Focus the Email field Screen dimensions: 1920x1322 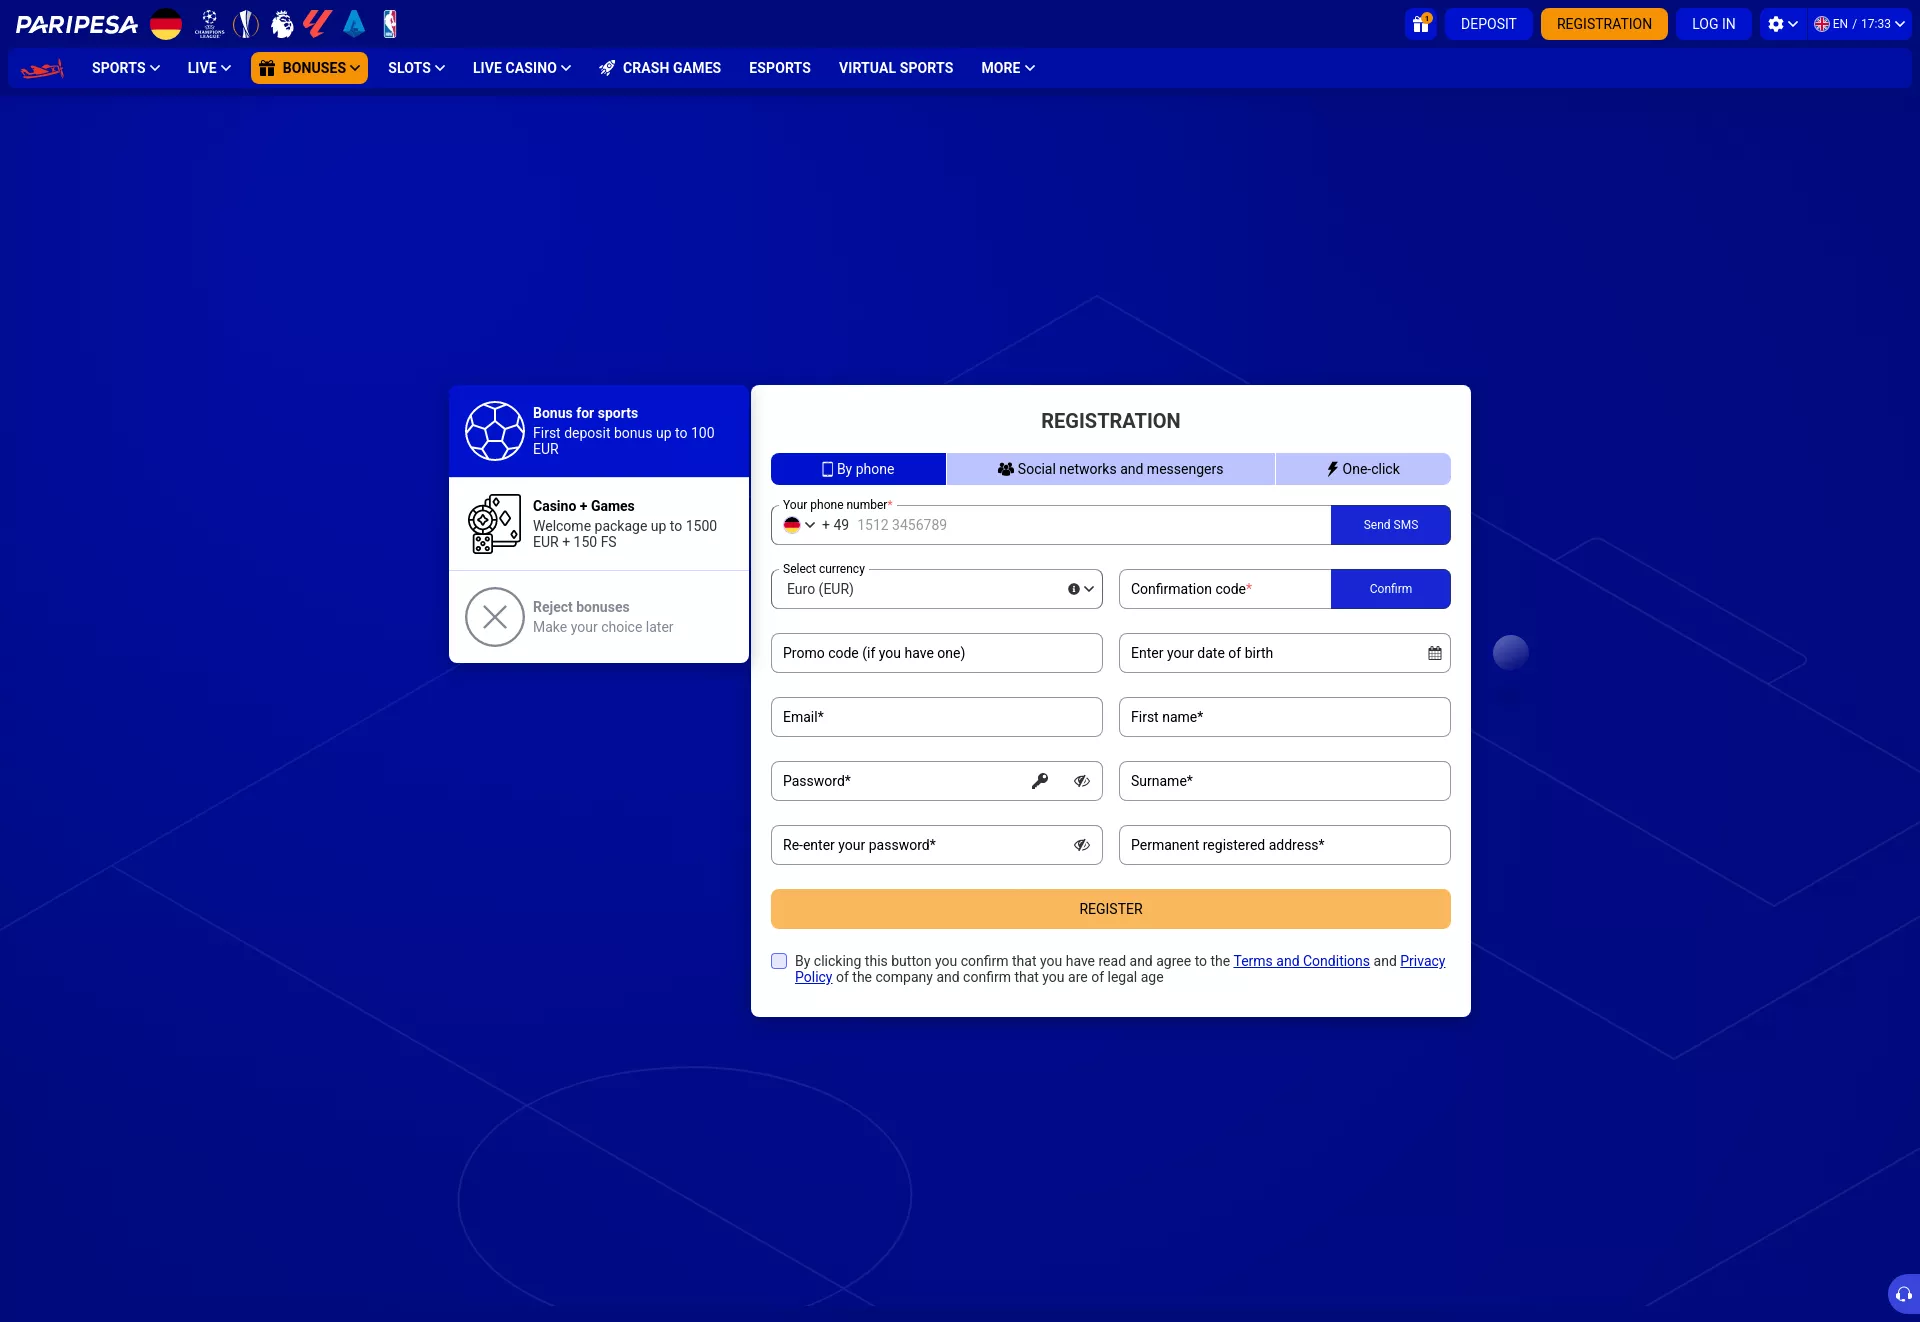937,717
